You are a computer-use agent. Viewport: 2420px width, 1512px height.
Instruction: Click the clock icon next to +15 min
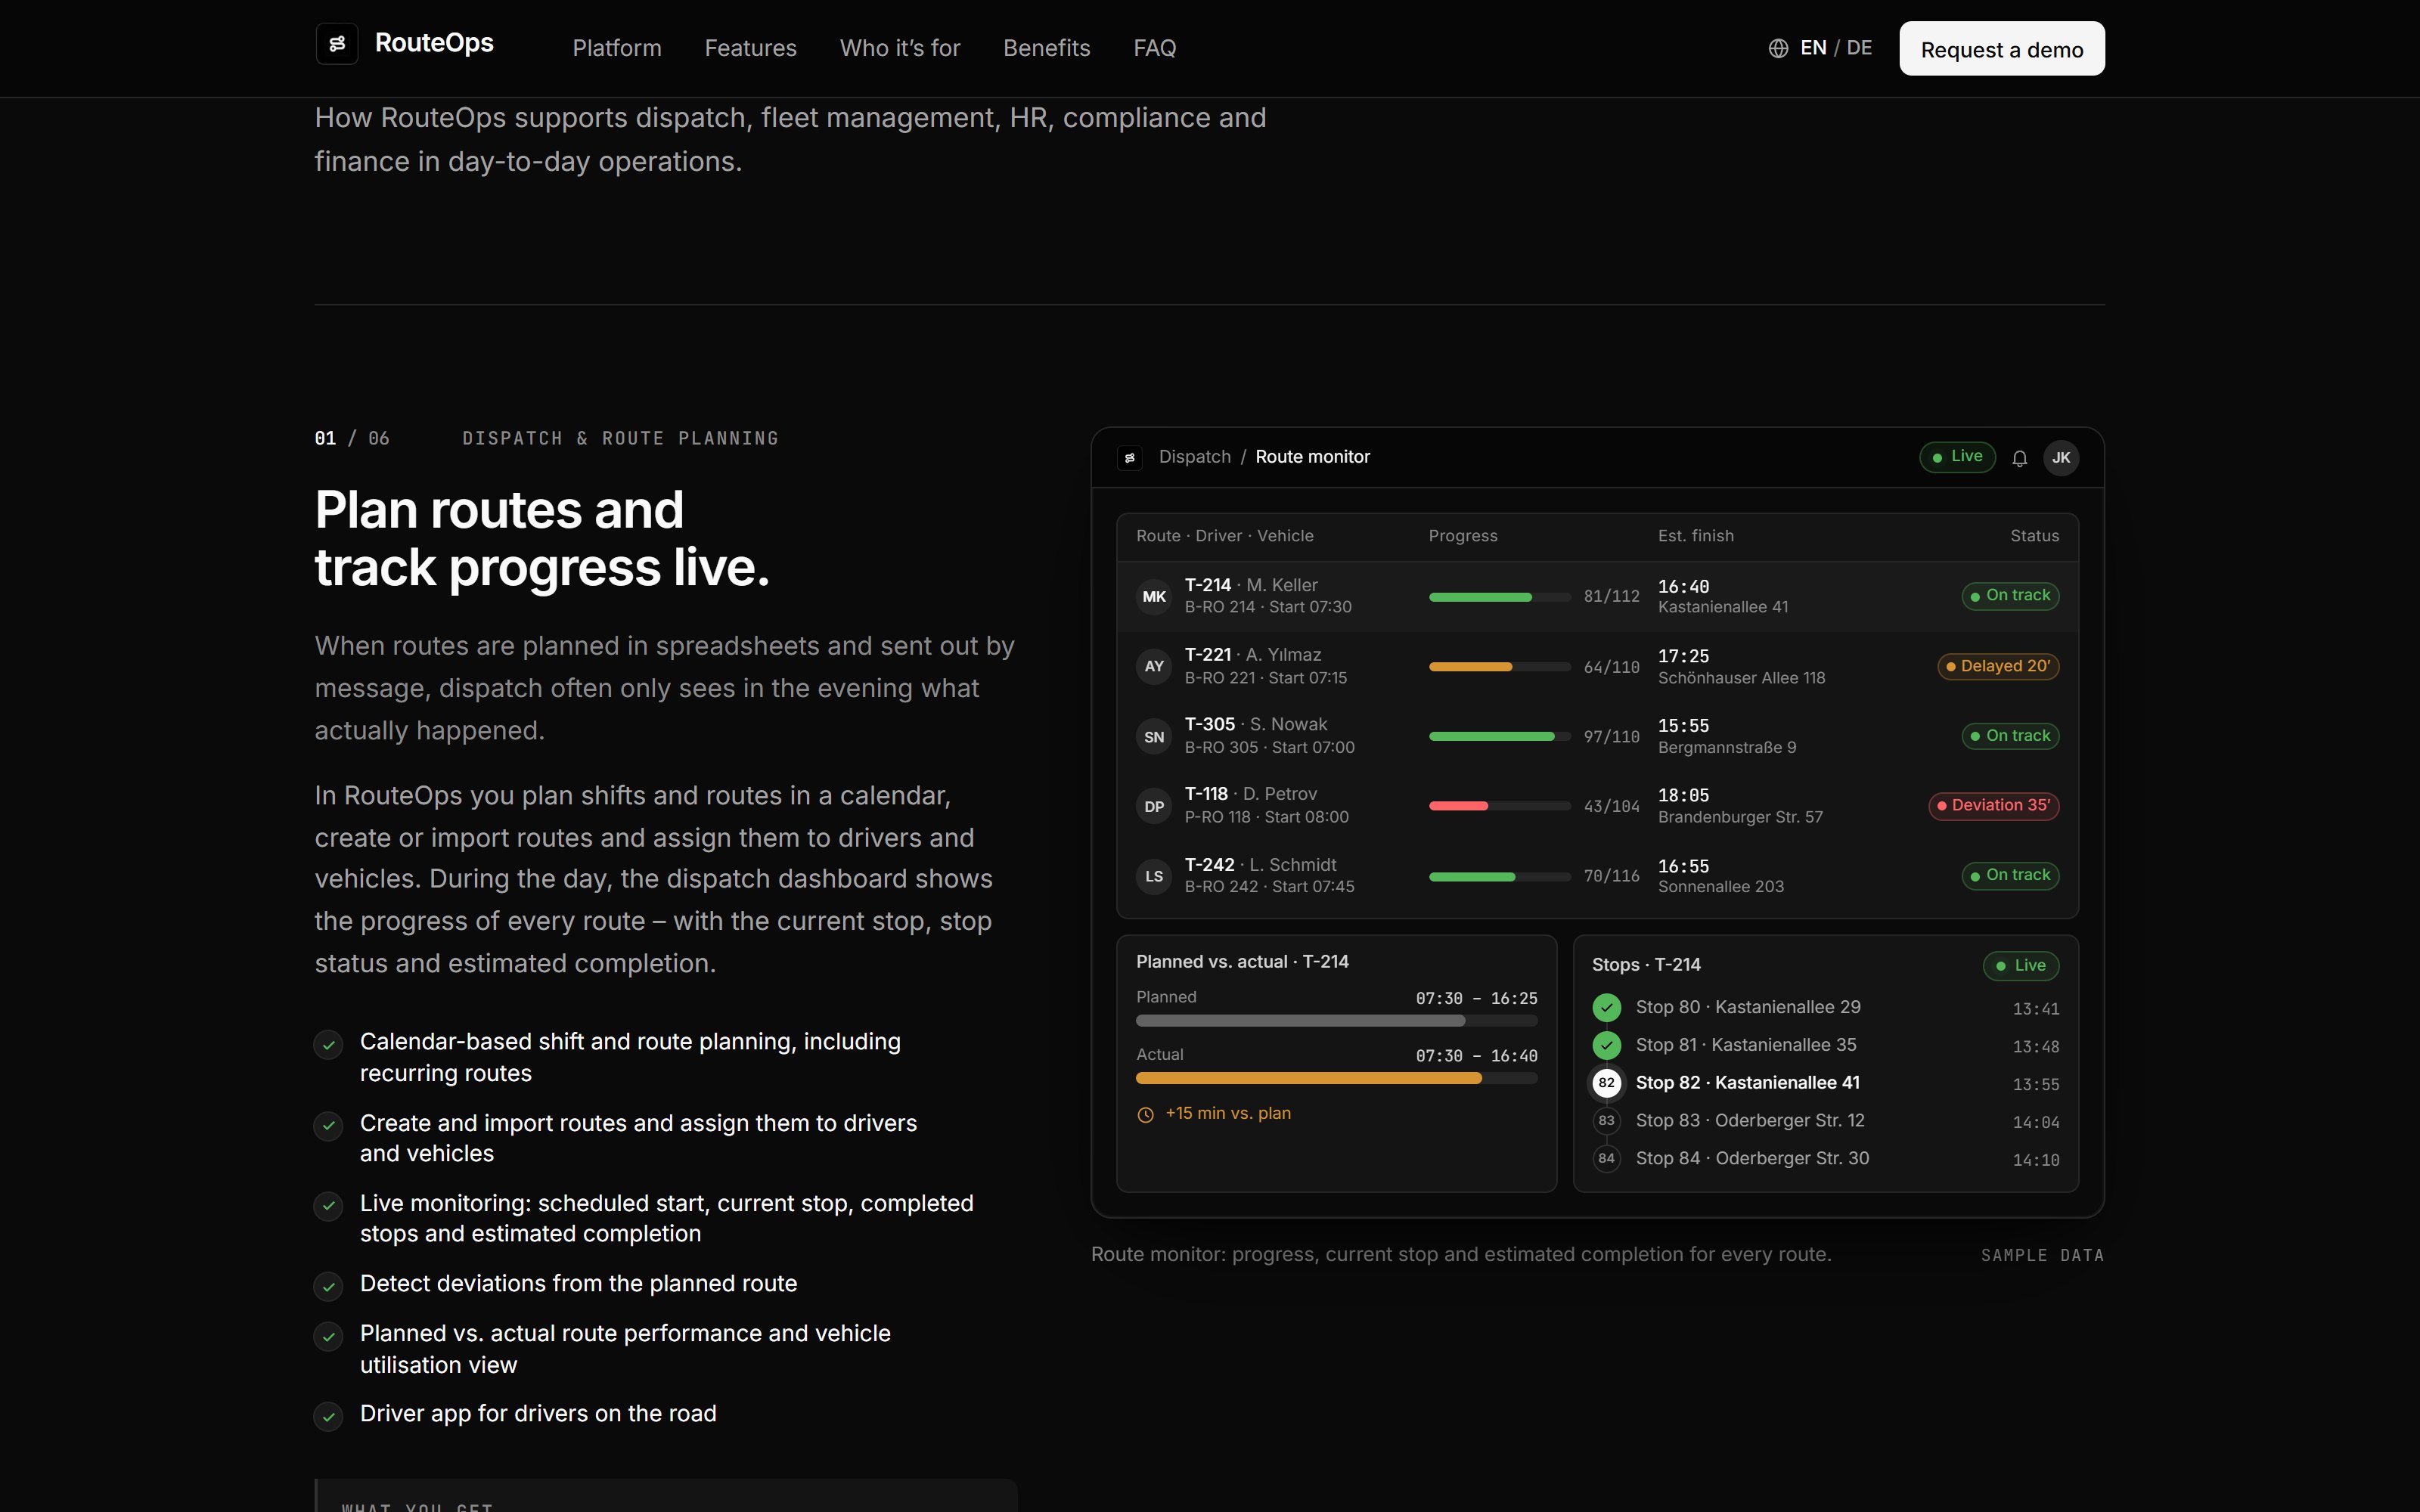click(x=1146, y=1114)
